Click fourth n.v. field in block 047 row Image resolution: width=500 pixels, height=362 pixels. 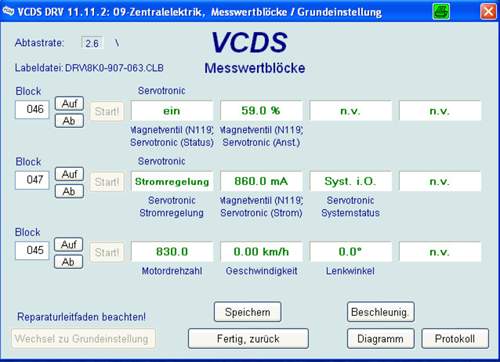(440, 181)
